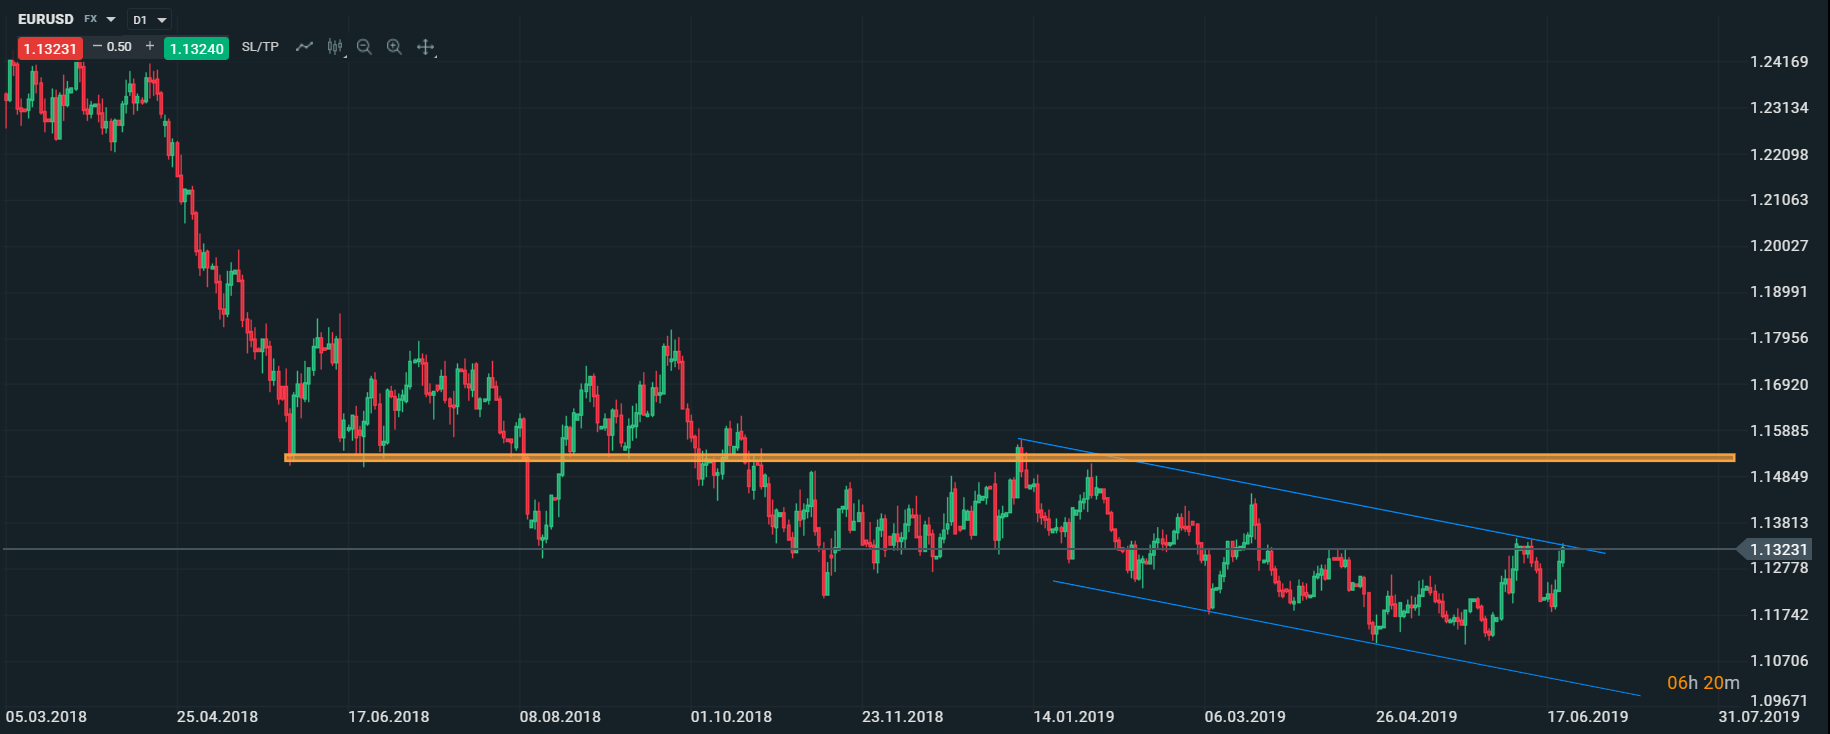Click the current price tag on the price axis
The width and height of the screenshot is (1830, 734).
(x=1775, y=549)
